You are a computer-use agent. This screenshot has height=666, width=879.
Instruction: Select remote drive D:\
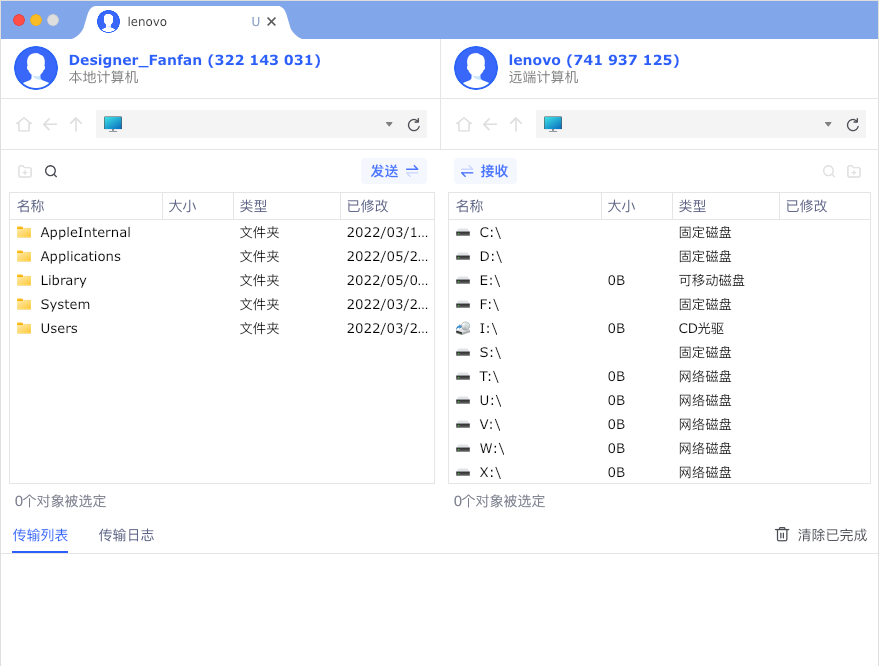click(659, 256)
